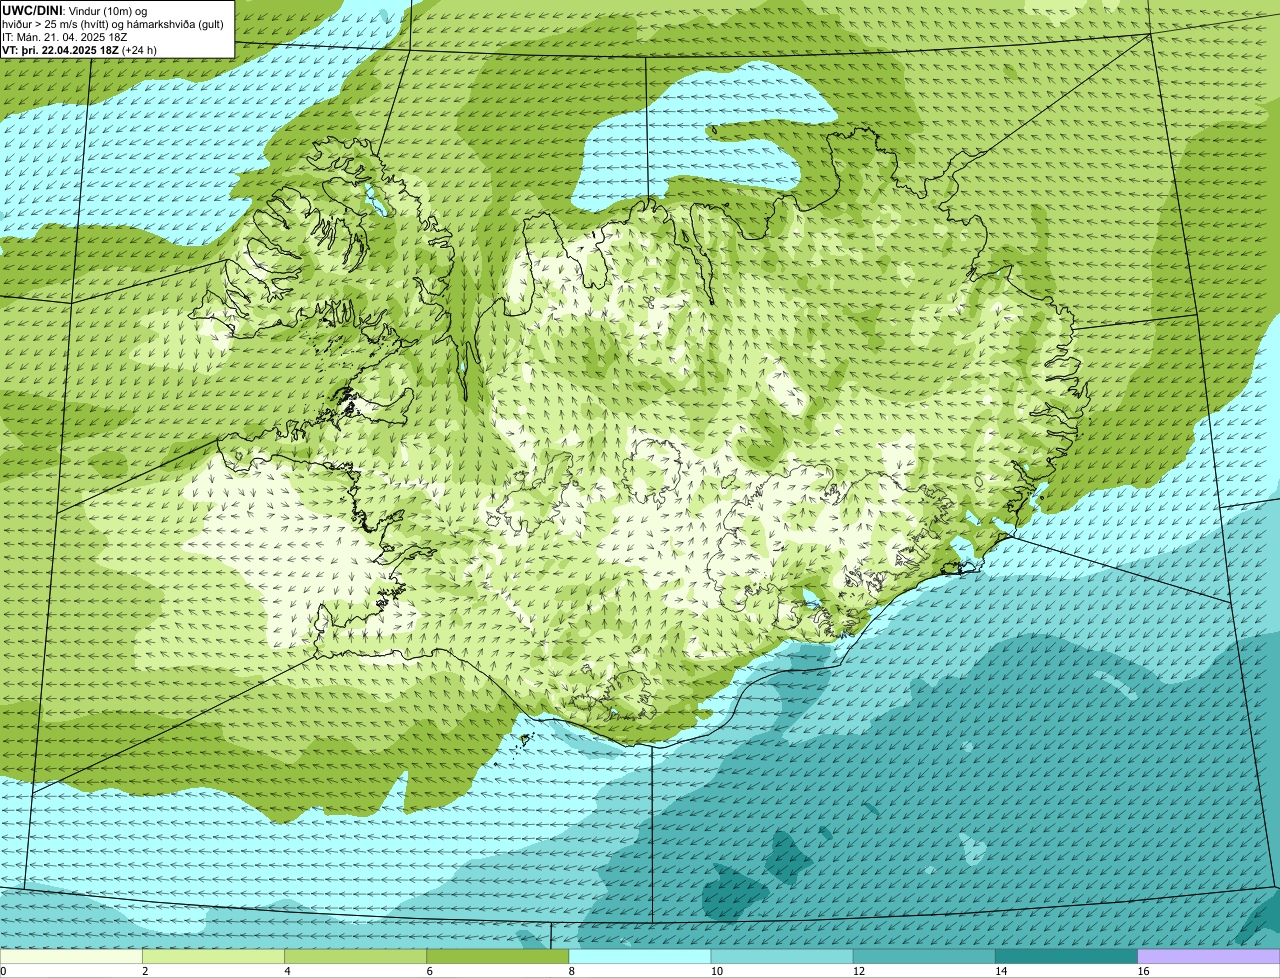
Task: Click the pale yellow 0–2 m/s legend swatch
Action: click(71, 956)
